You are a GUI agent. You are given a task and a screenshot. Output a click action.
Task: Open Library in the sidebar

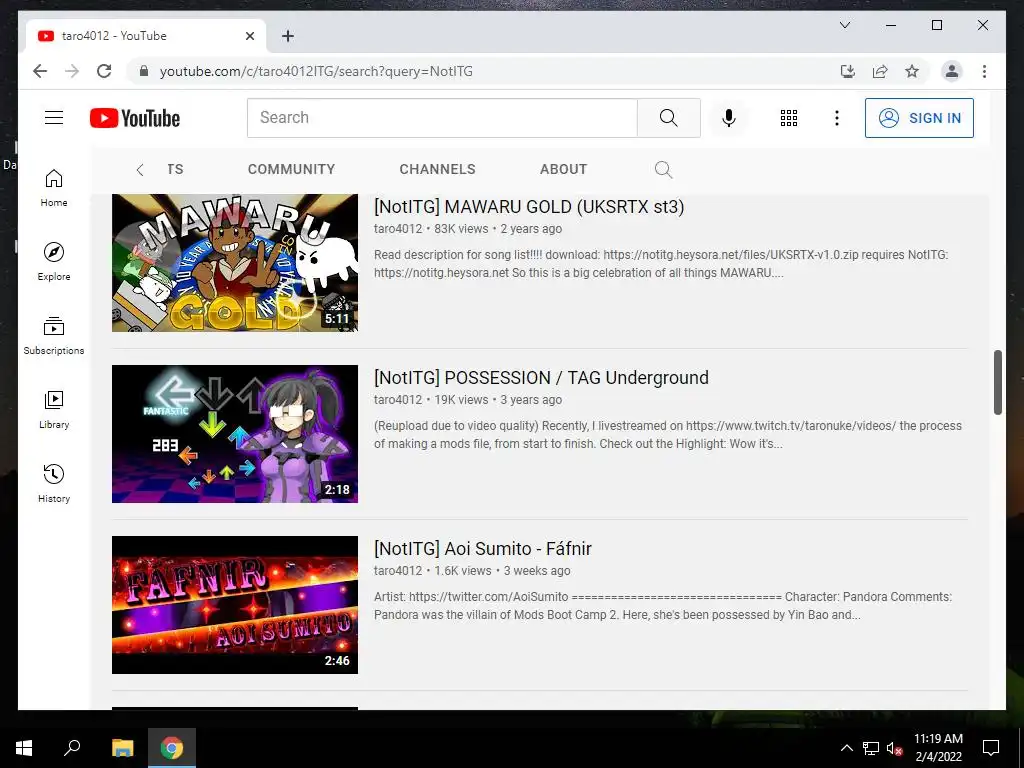tap(54, 409)
